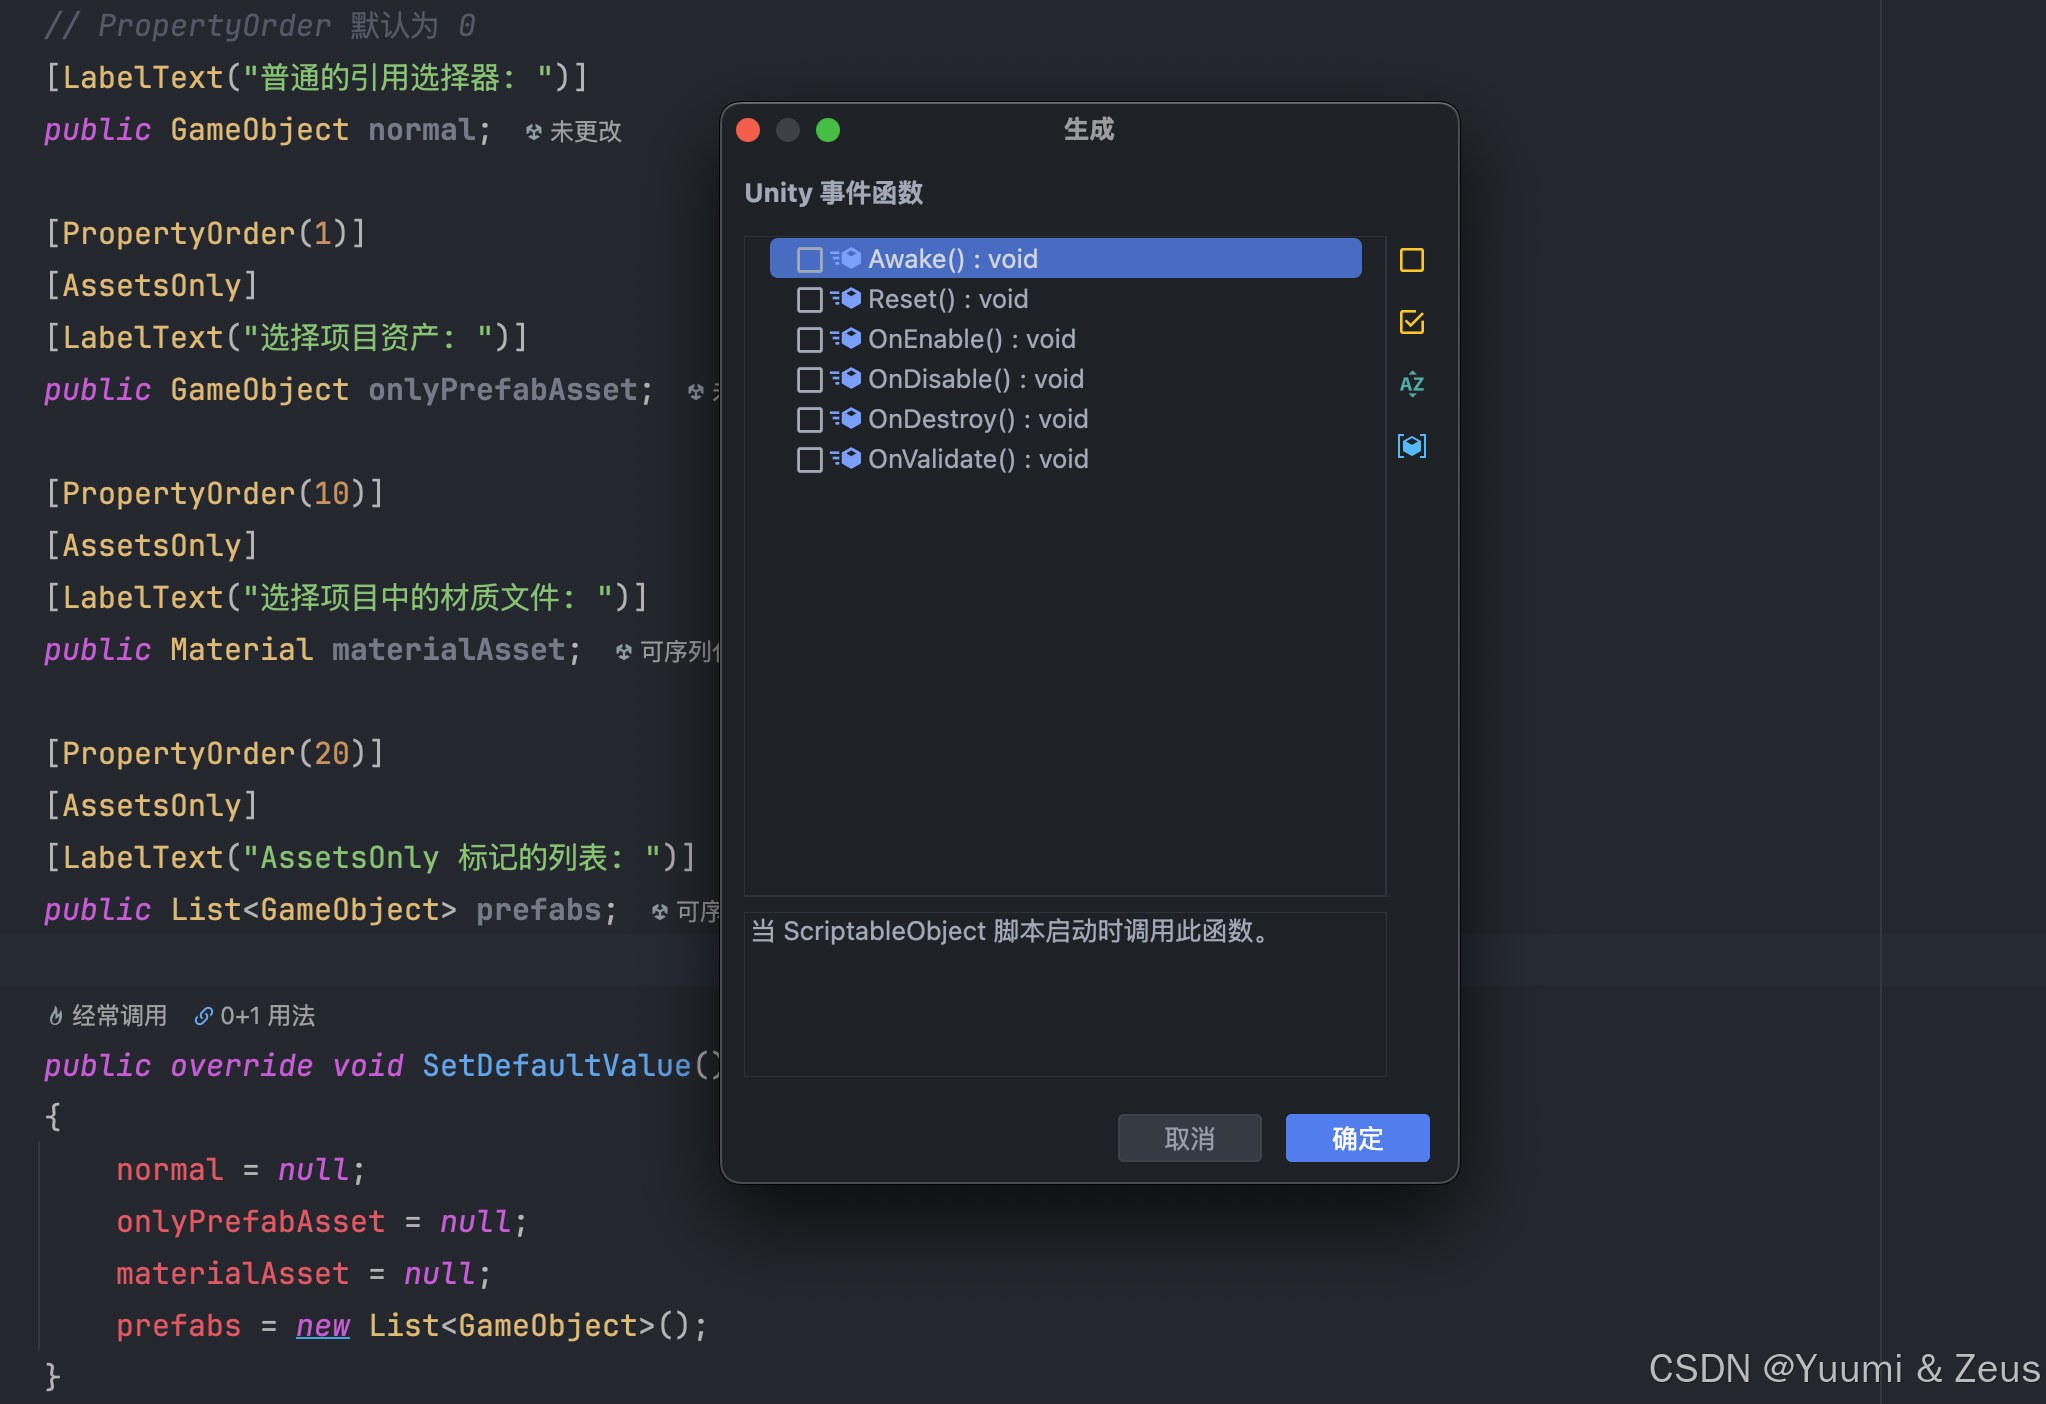Check the OnDestroy() : void checkbox

[809, 420]
